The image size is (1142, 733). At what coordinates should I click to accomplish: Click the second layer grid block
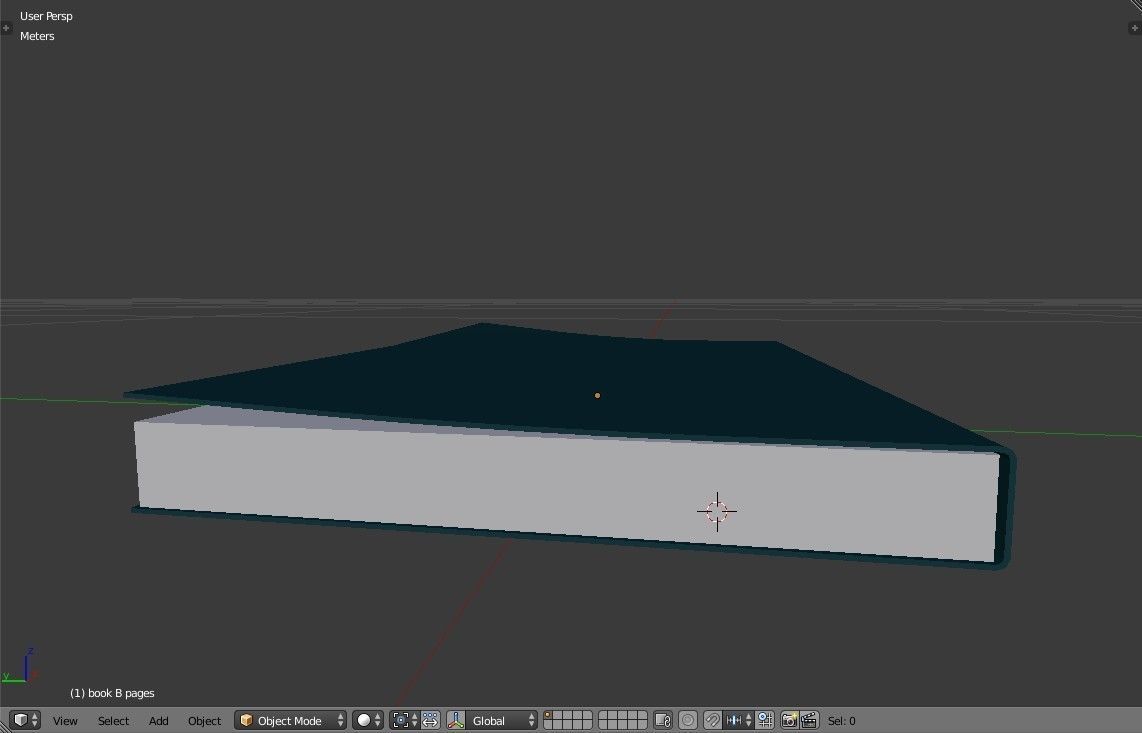[623, 720]
